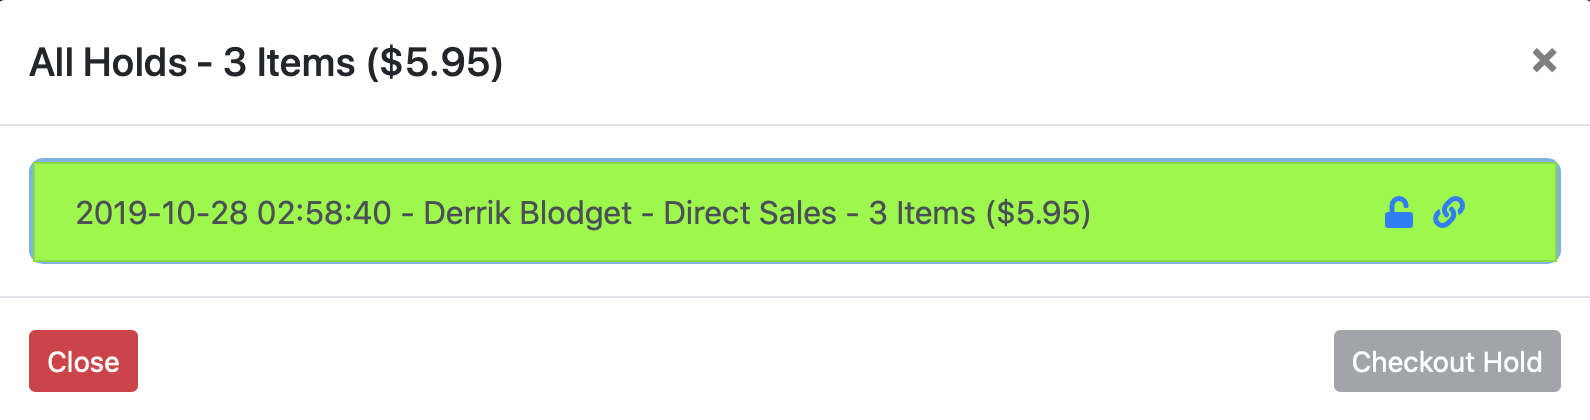Click the gray Checkout Hold button

pyautogui.click(x=1447, y=361)
